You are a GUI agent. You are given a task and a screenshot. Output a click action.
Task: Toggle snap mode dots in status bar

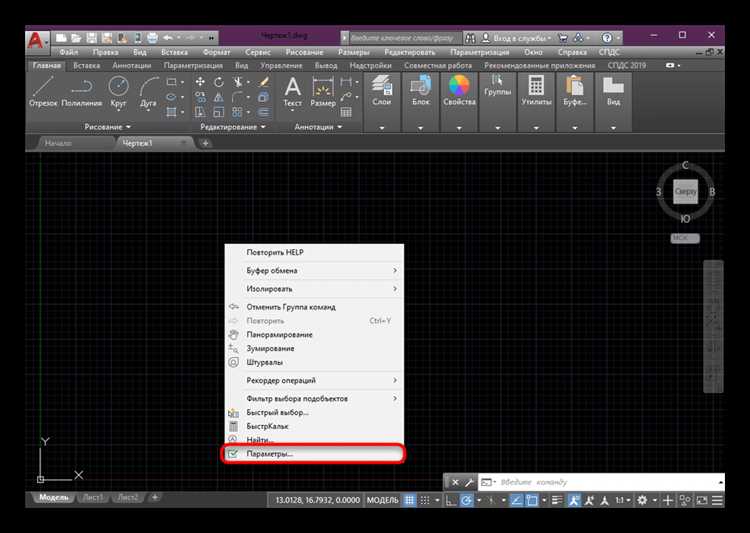425,500
